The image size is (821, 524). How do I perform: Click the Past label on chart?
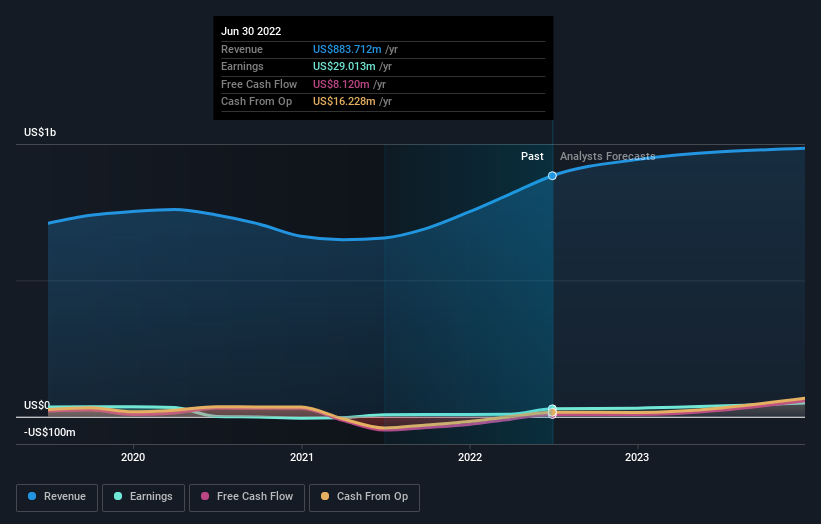(532, 156)
